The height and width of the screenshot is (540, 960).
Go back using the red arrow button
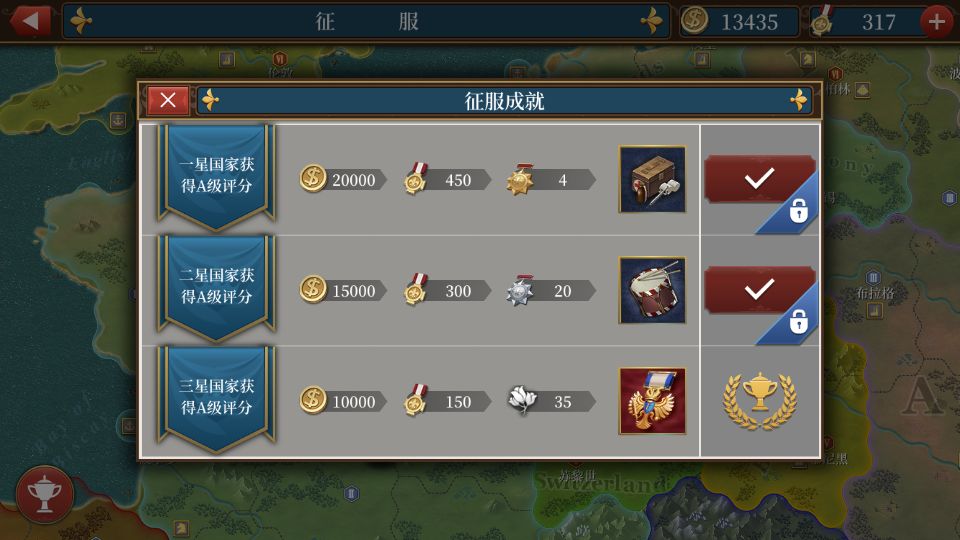pos(29,21)
